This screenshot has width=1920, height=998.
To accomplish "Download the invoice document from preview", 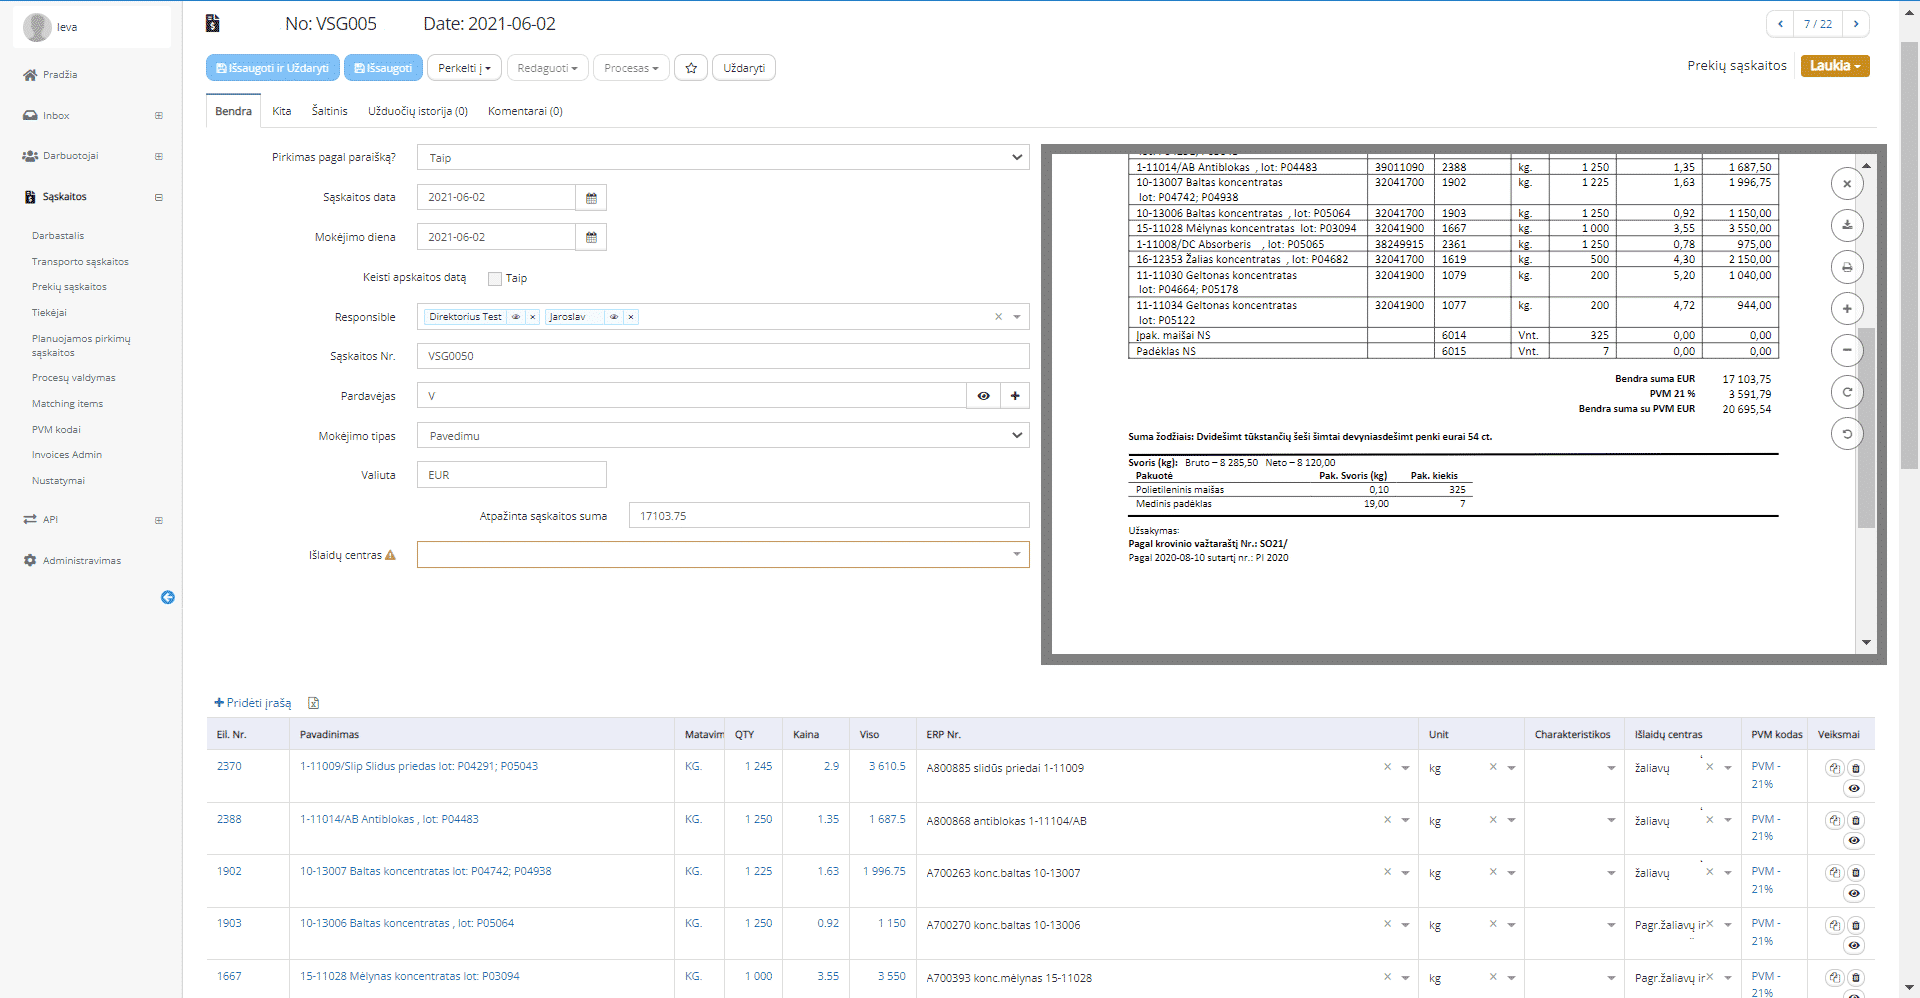I will [1847, 225].
